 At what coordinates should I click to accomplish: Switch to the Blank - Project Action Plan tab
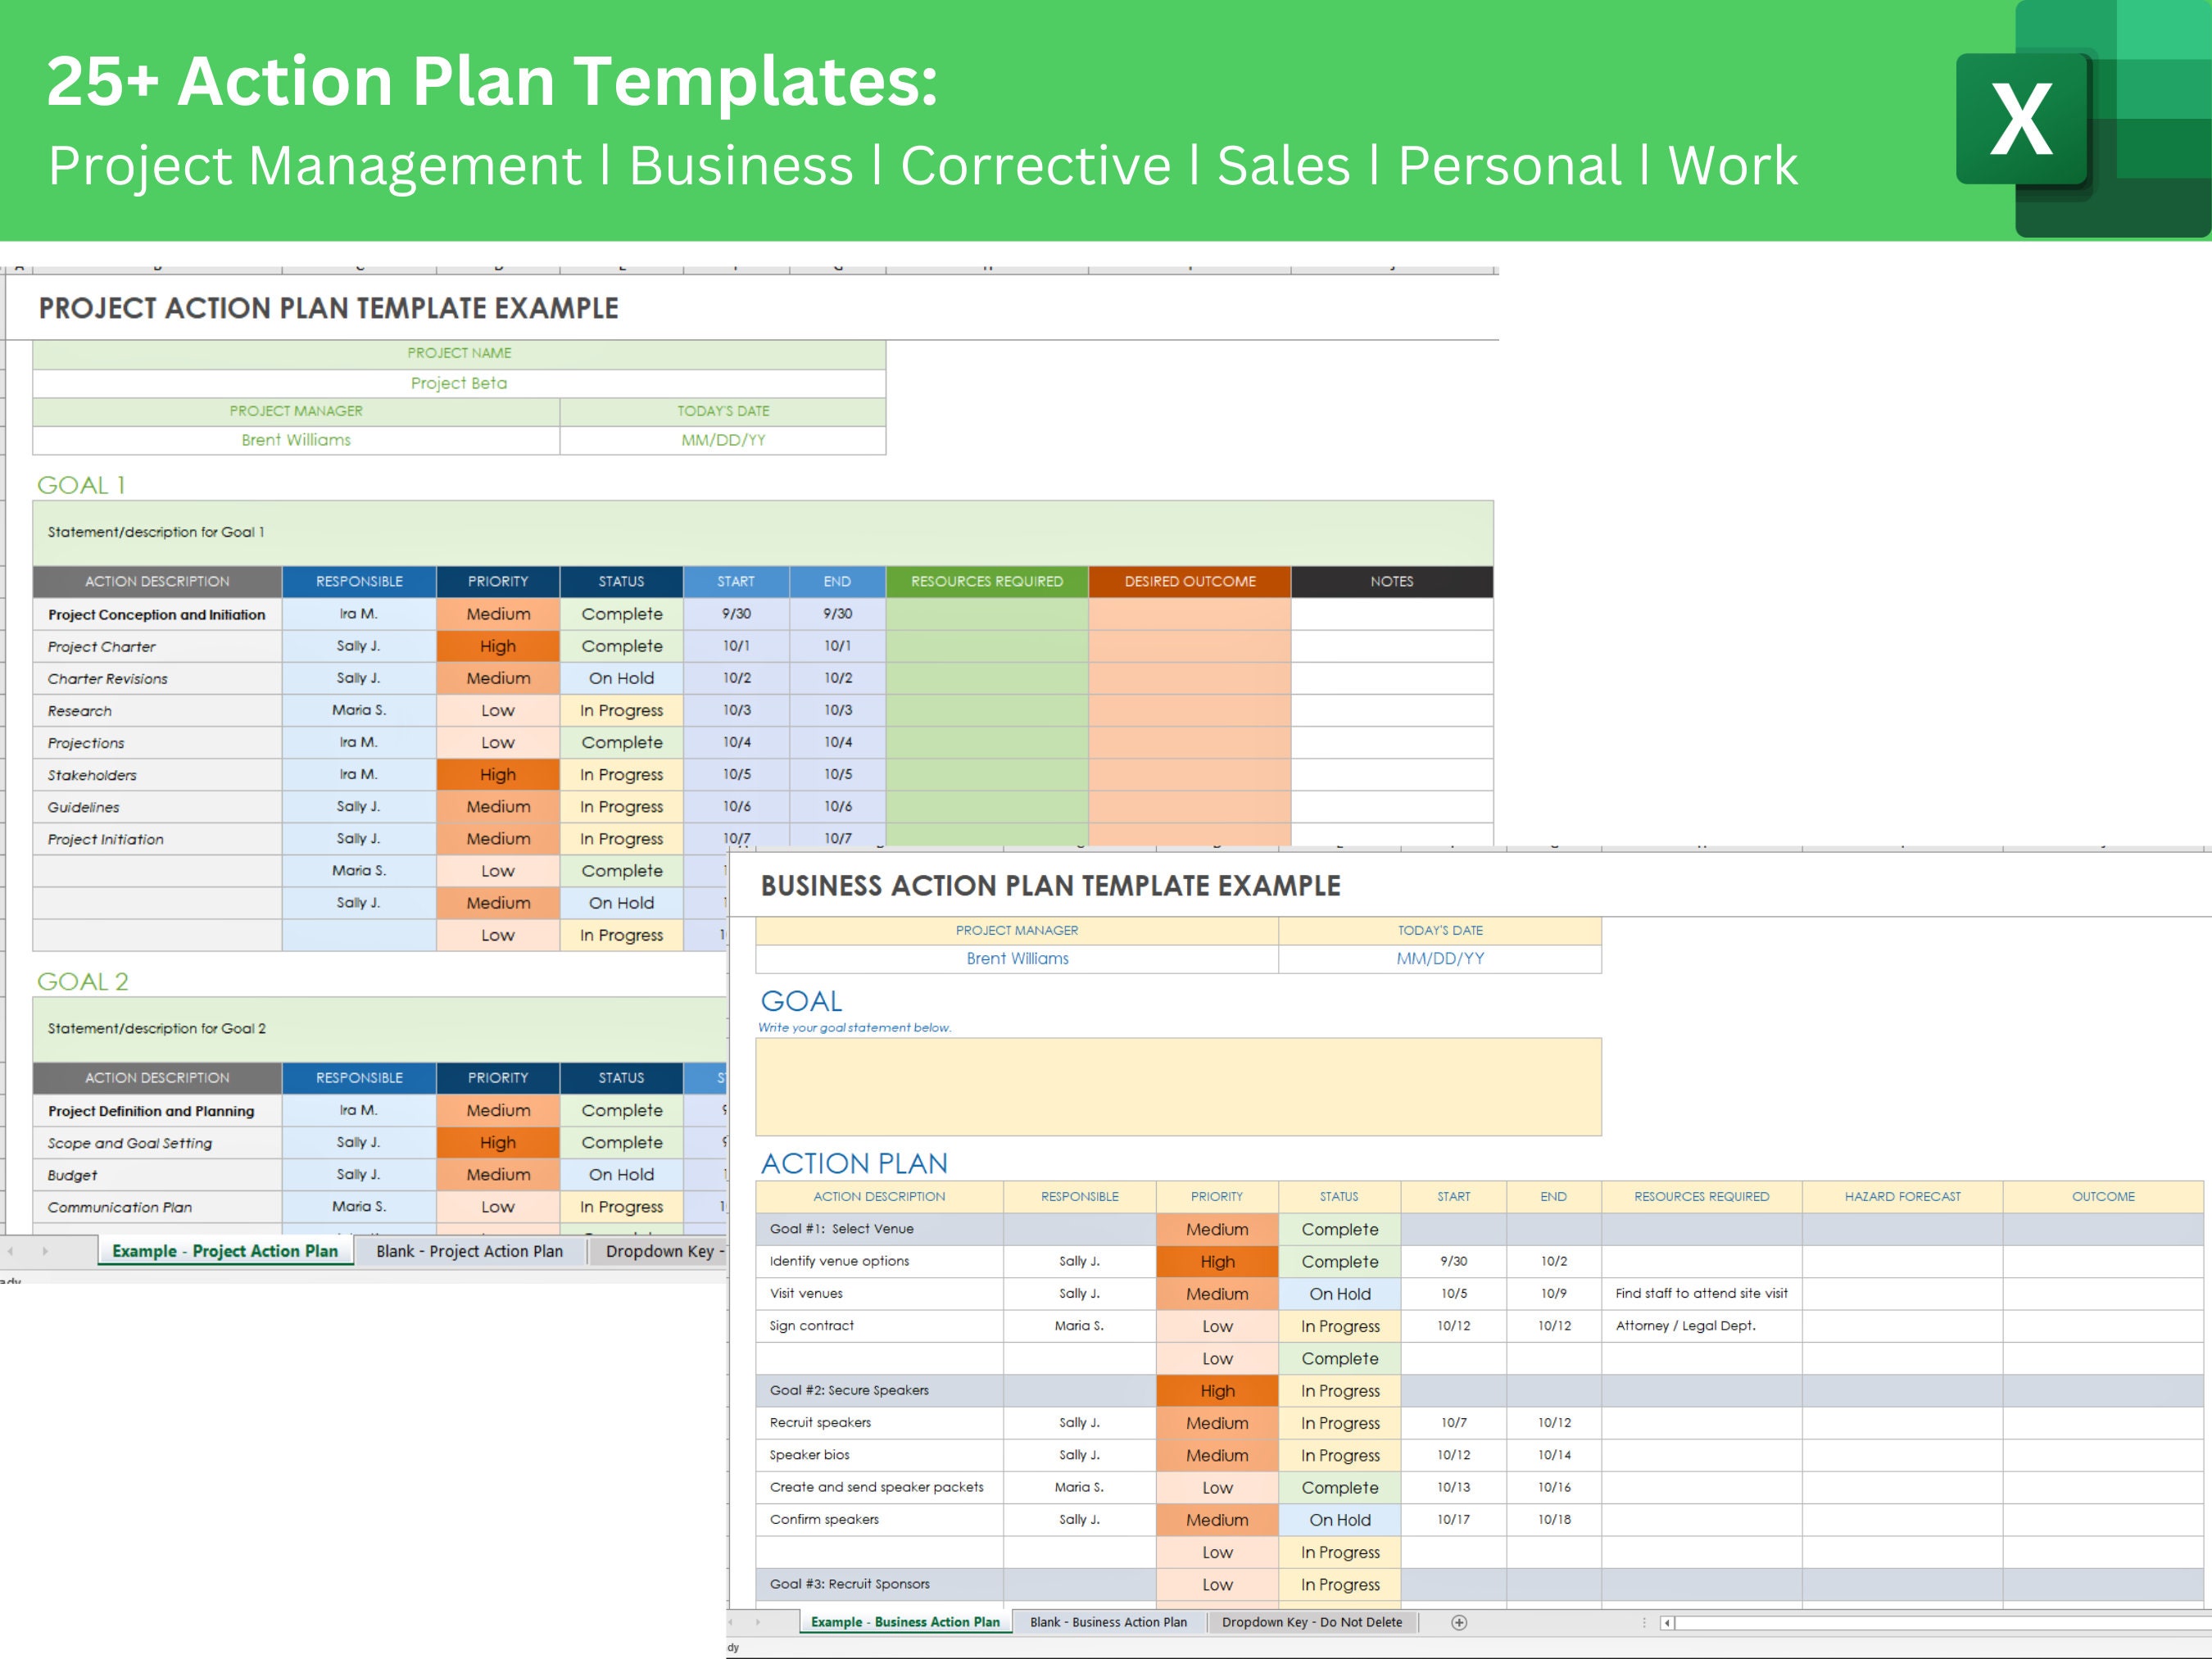coord(470,1251)
